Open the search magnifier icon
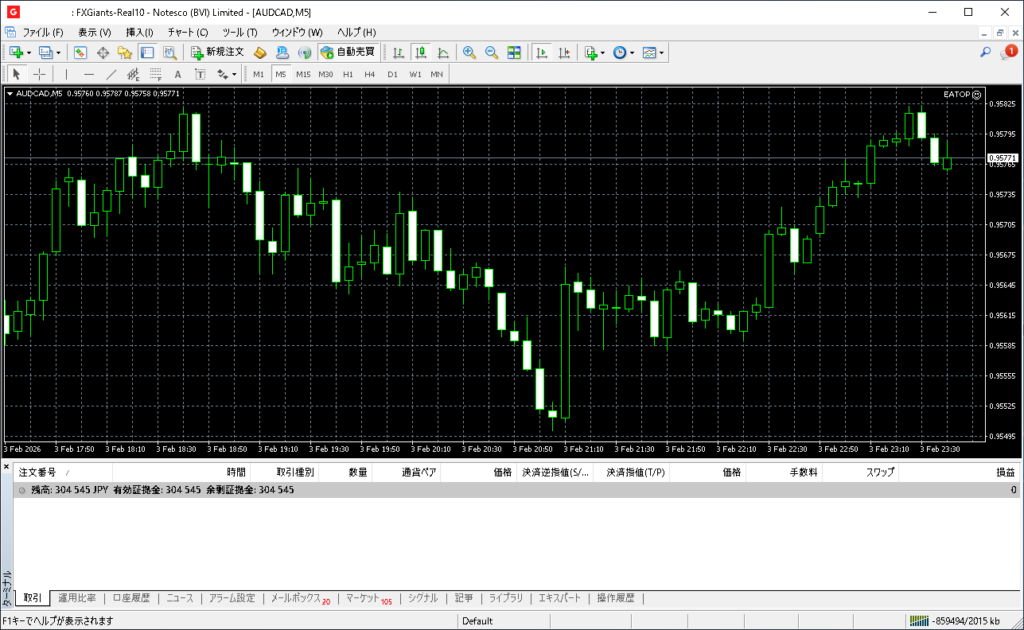Screen dimensions: 1024x630 coord(986,52)
